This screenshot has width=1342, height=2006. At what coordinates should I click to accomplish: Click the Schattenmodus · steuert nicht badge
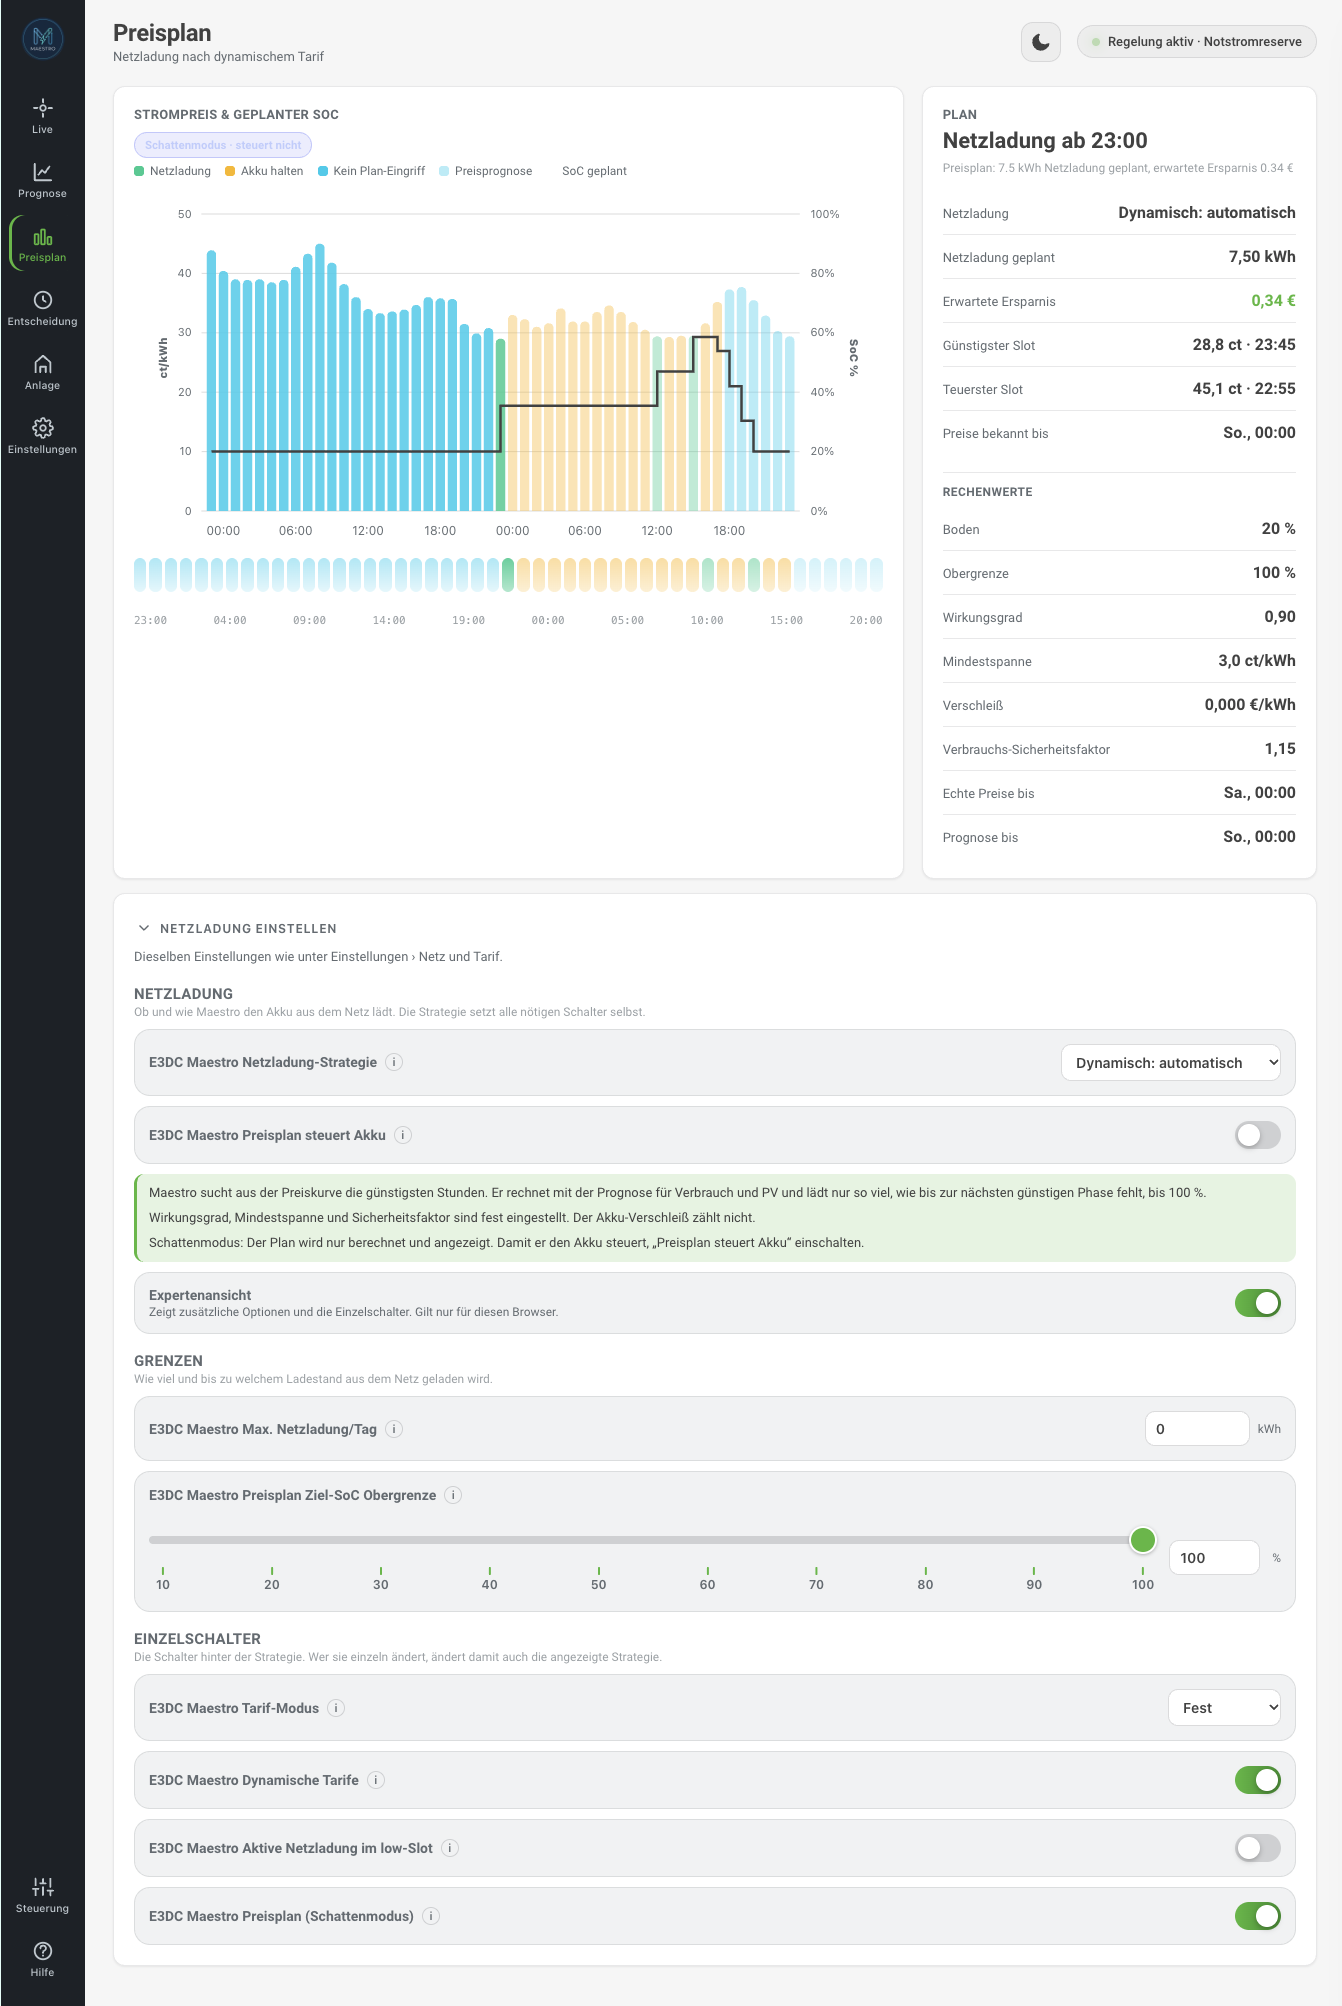(x=223, y=145)
